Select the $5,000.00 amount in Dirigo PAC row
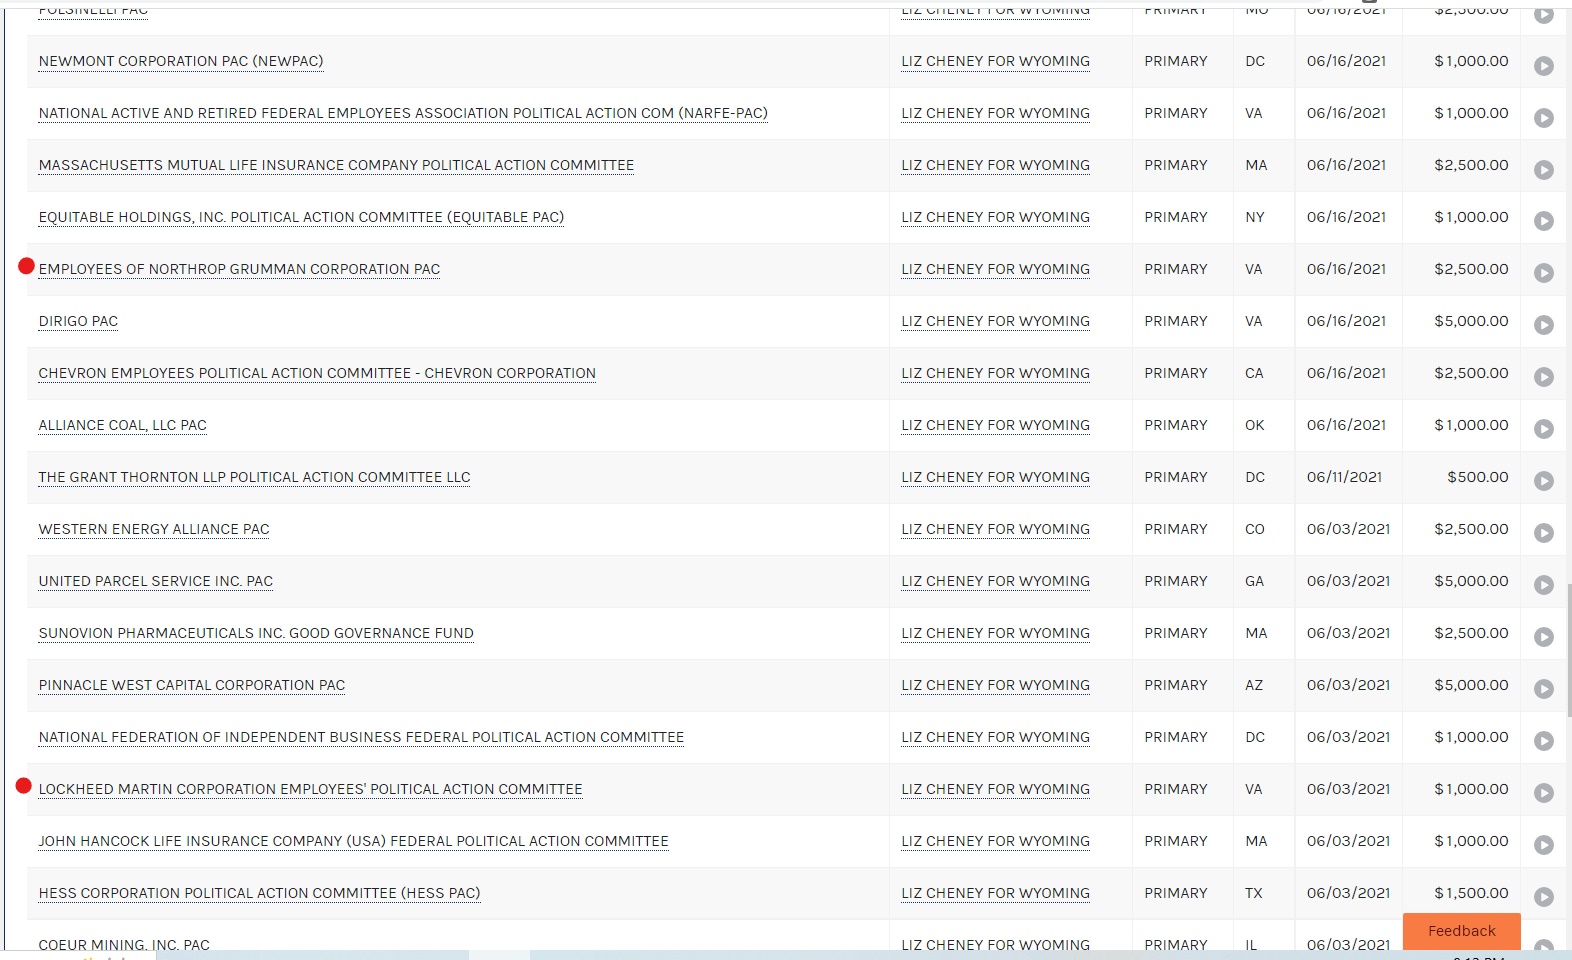 point(1471,321)
